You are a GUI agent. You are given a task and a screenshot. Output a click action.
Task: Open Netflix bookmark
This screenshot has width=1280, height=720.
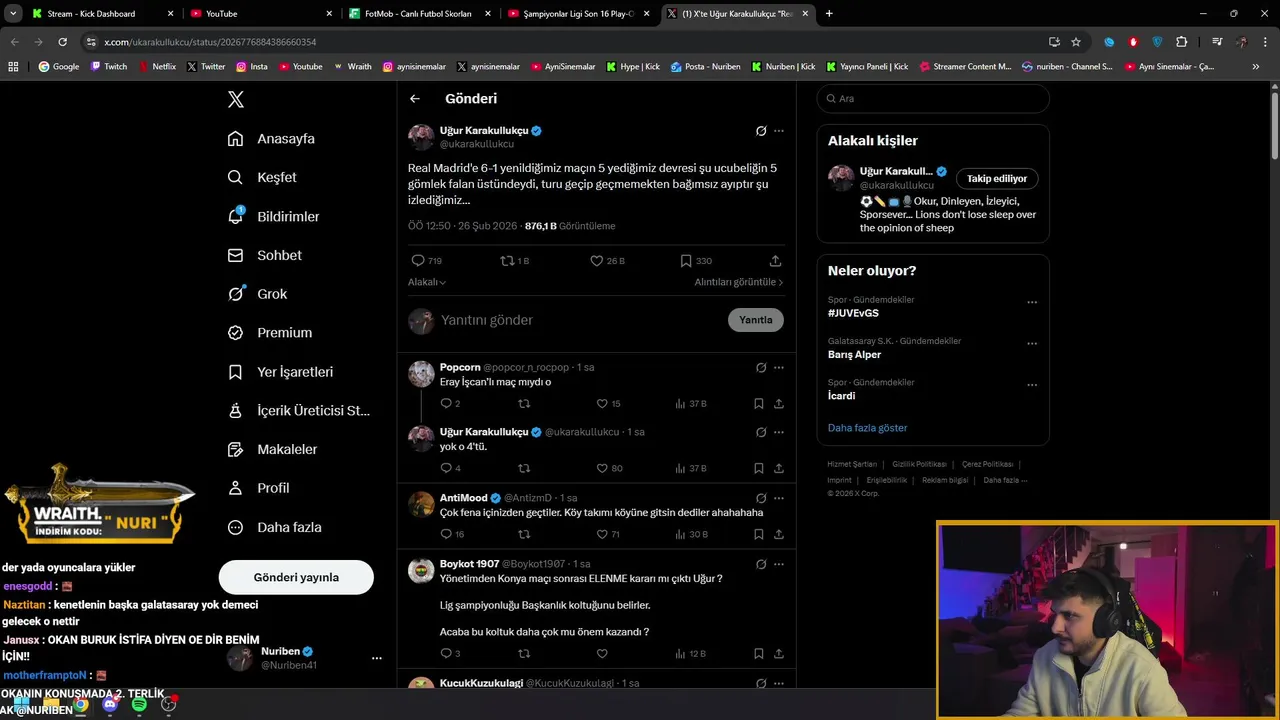pos(157,67)
